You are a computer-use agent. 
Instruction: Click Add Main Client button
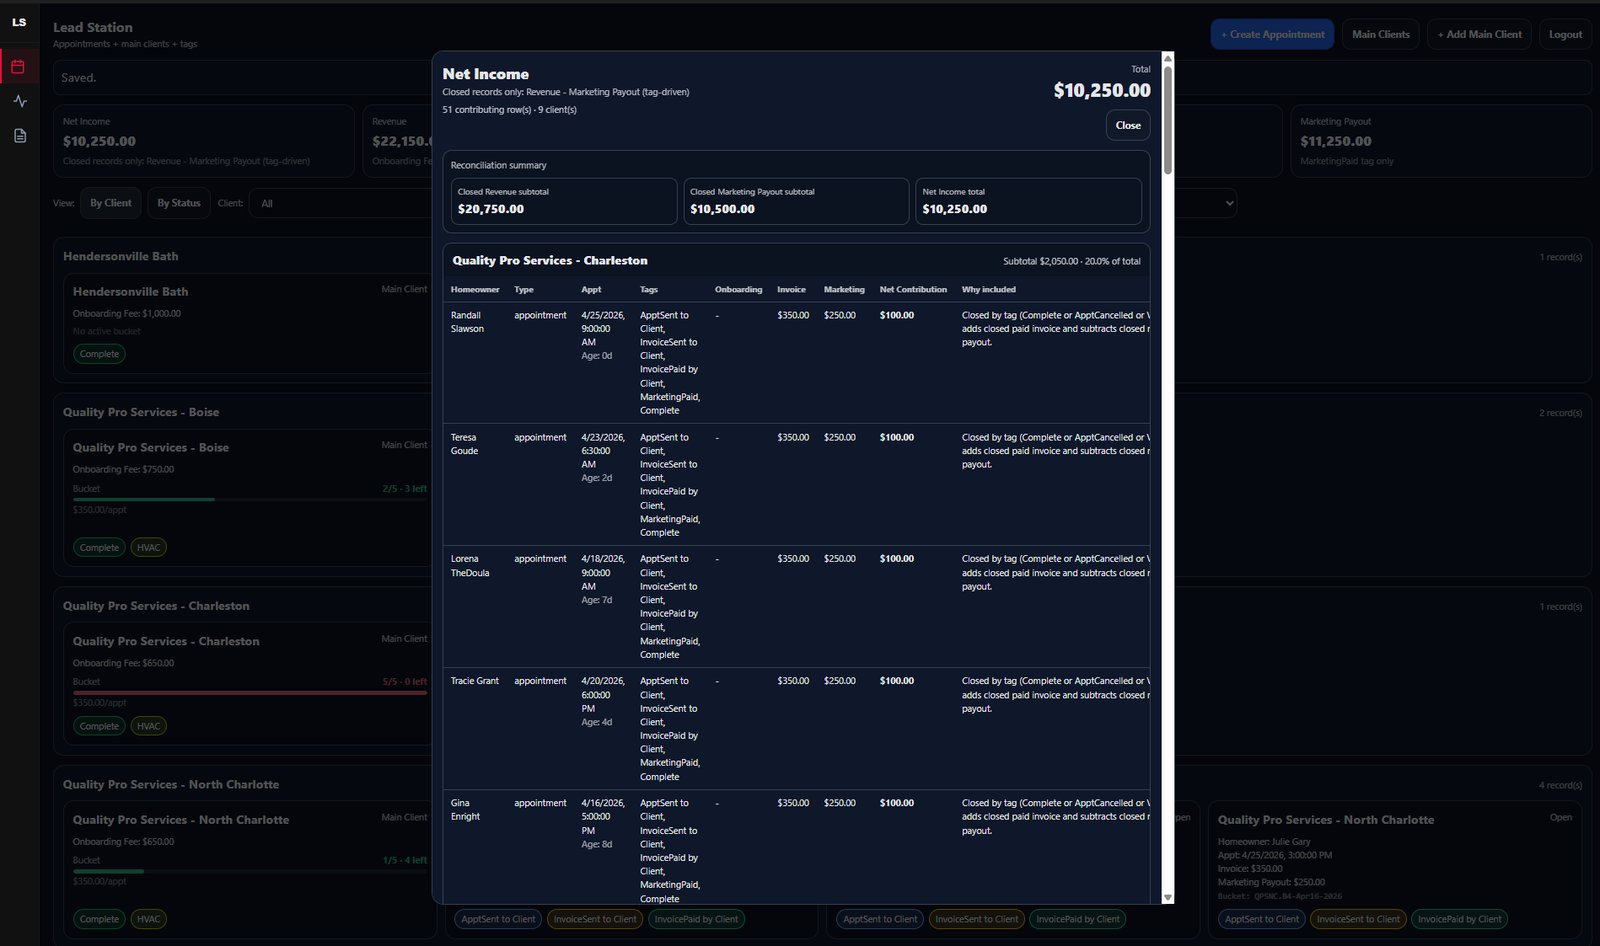pyautogui.click(x=1479, y=34)
